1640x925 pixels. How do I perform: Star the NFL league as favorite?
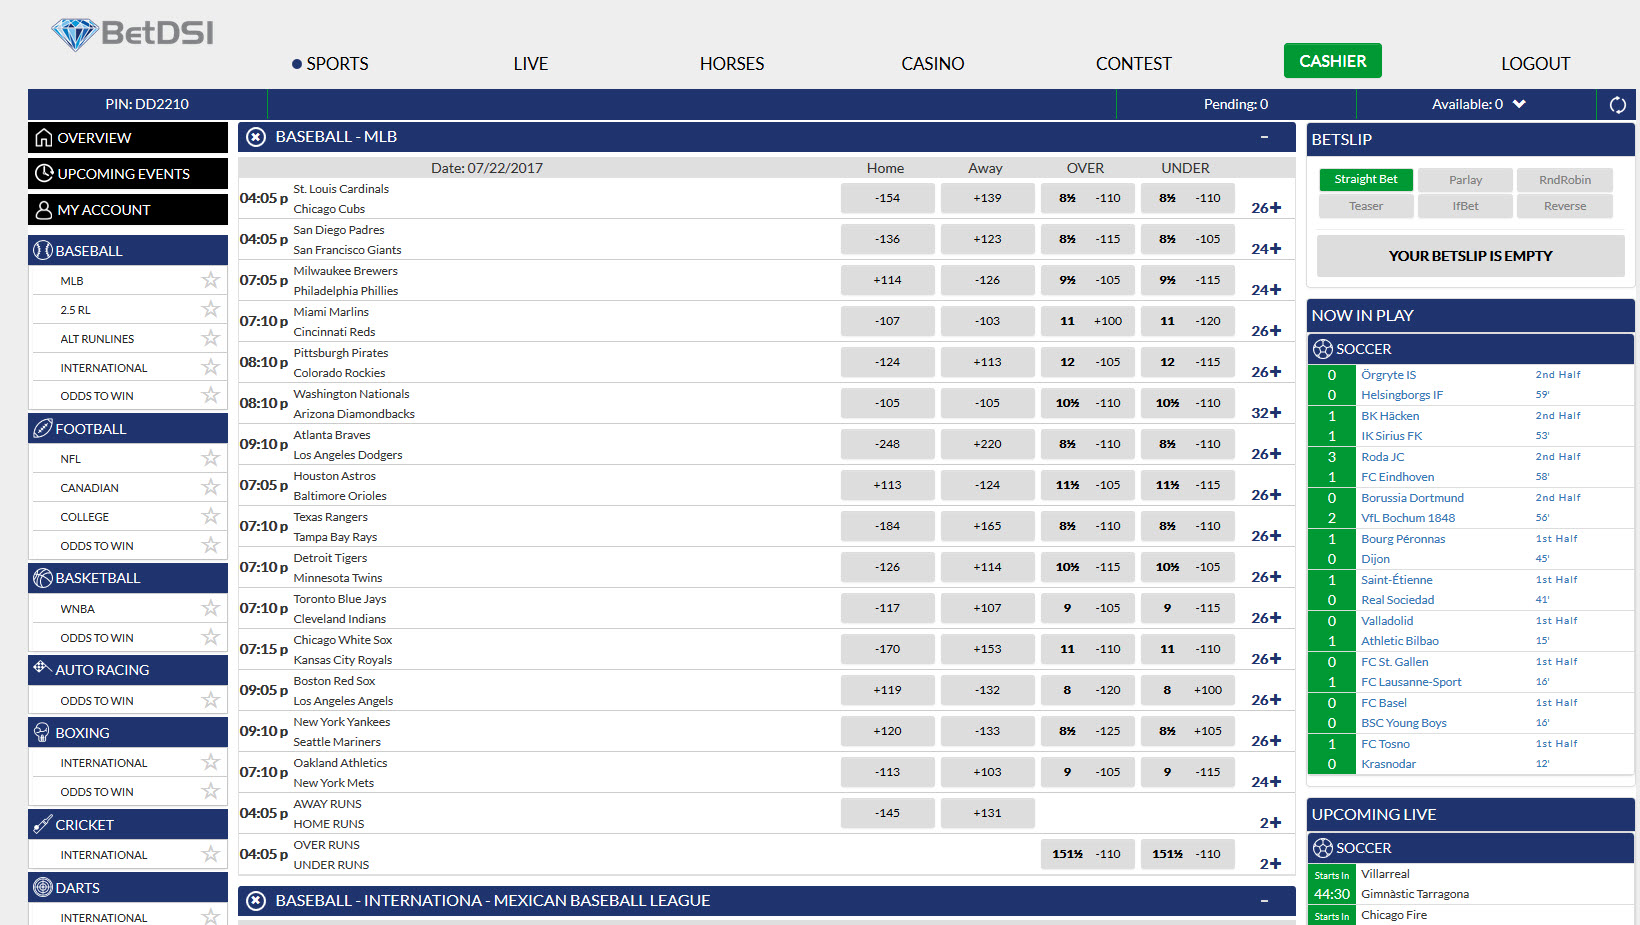[210, 458]
